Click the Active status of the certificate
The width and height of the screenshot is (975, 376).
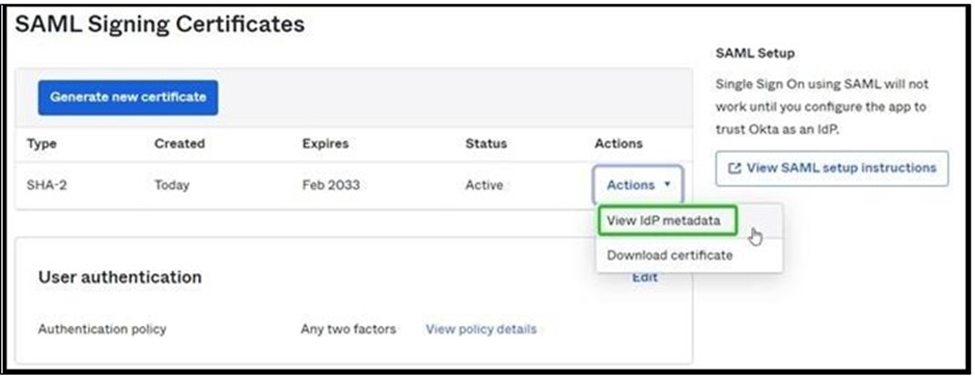point(484,185)
